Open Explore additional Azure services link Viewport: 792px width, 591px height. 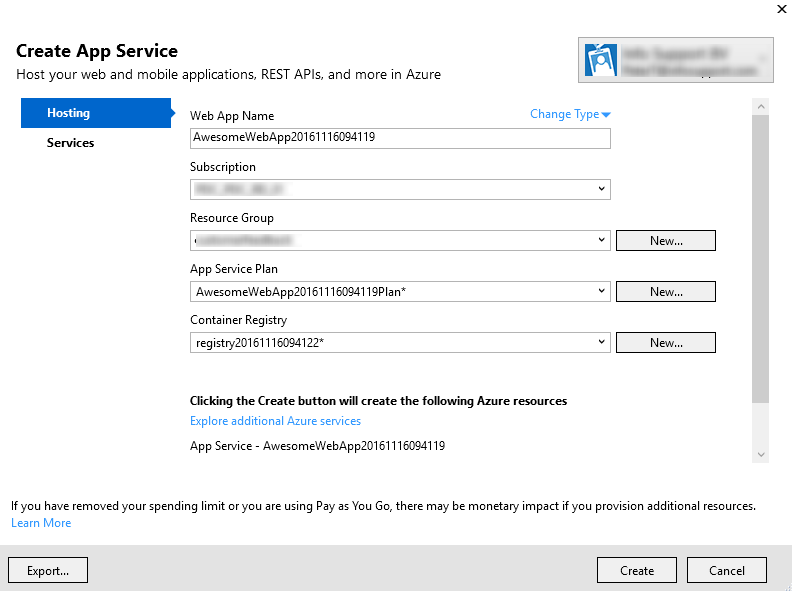(x=275, y=421)
